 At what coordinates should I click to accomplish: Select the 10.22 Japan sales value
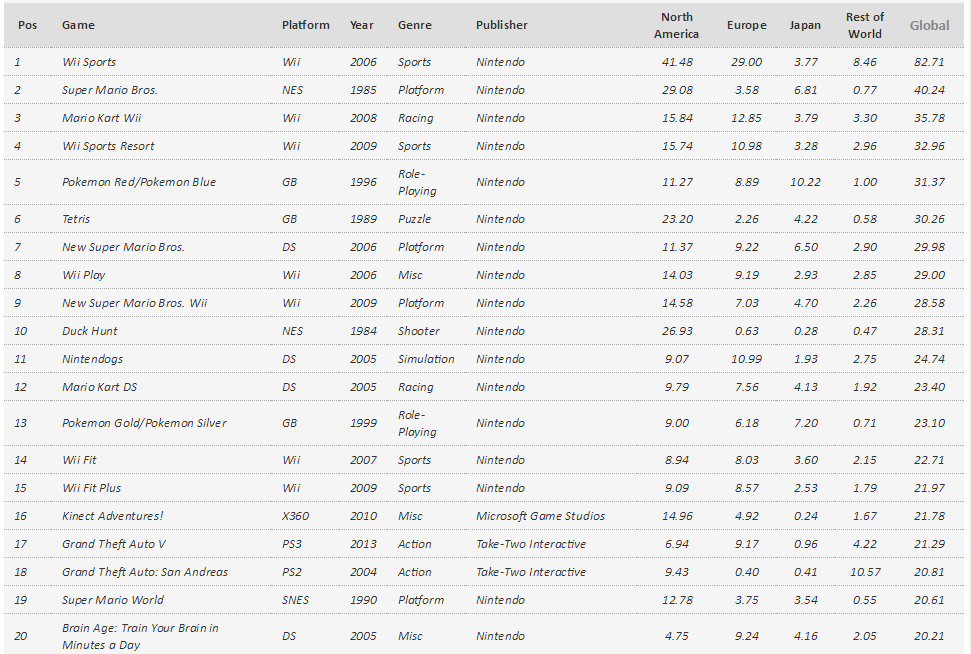(805, 182)
